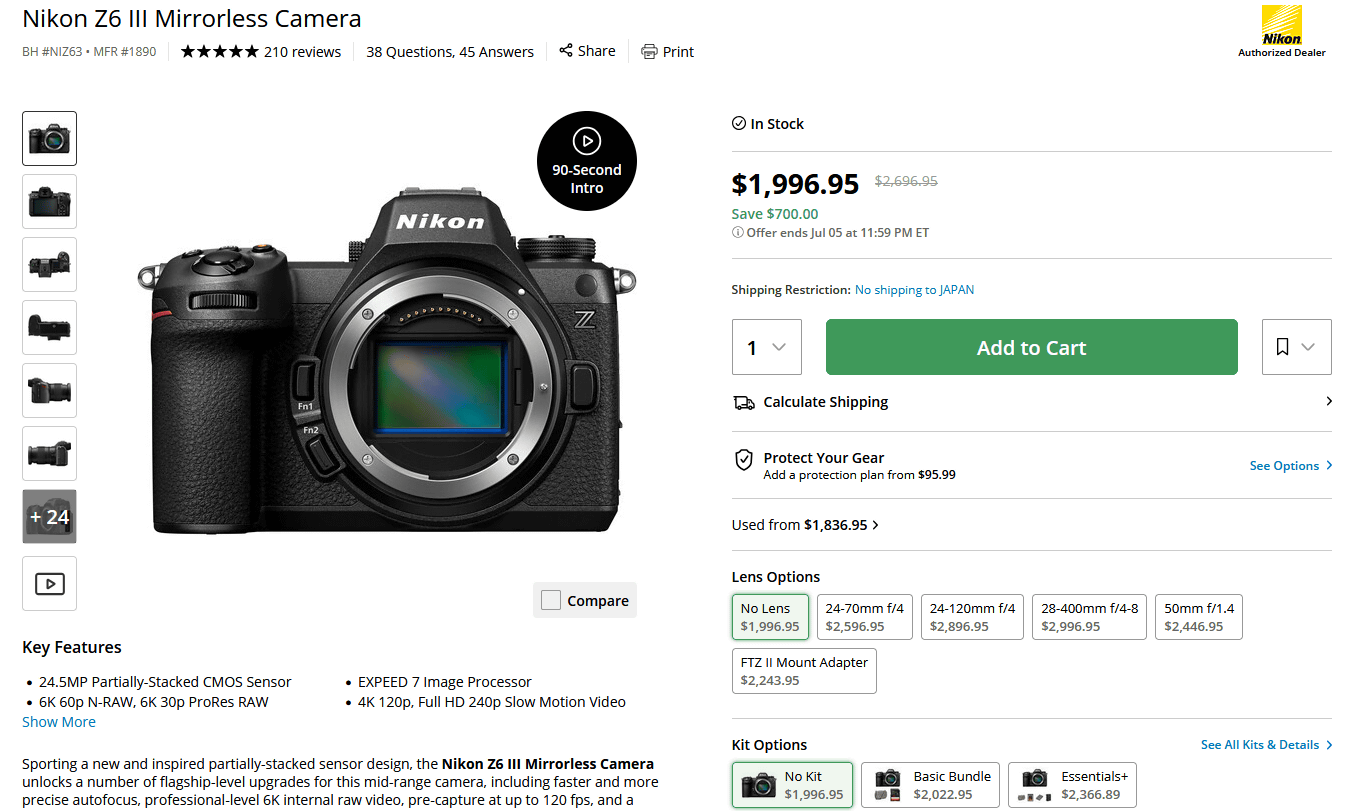Tick the Compare checkbox
This screenshot has height=811, width=1347.
[551, 600]
